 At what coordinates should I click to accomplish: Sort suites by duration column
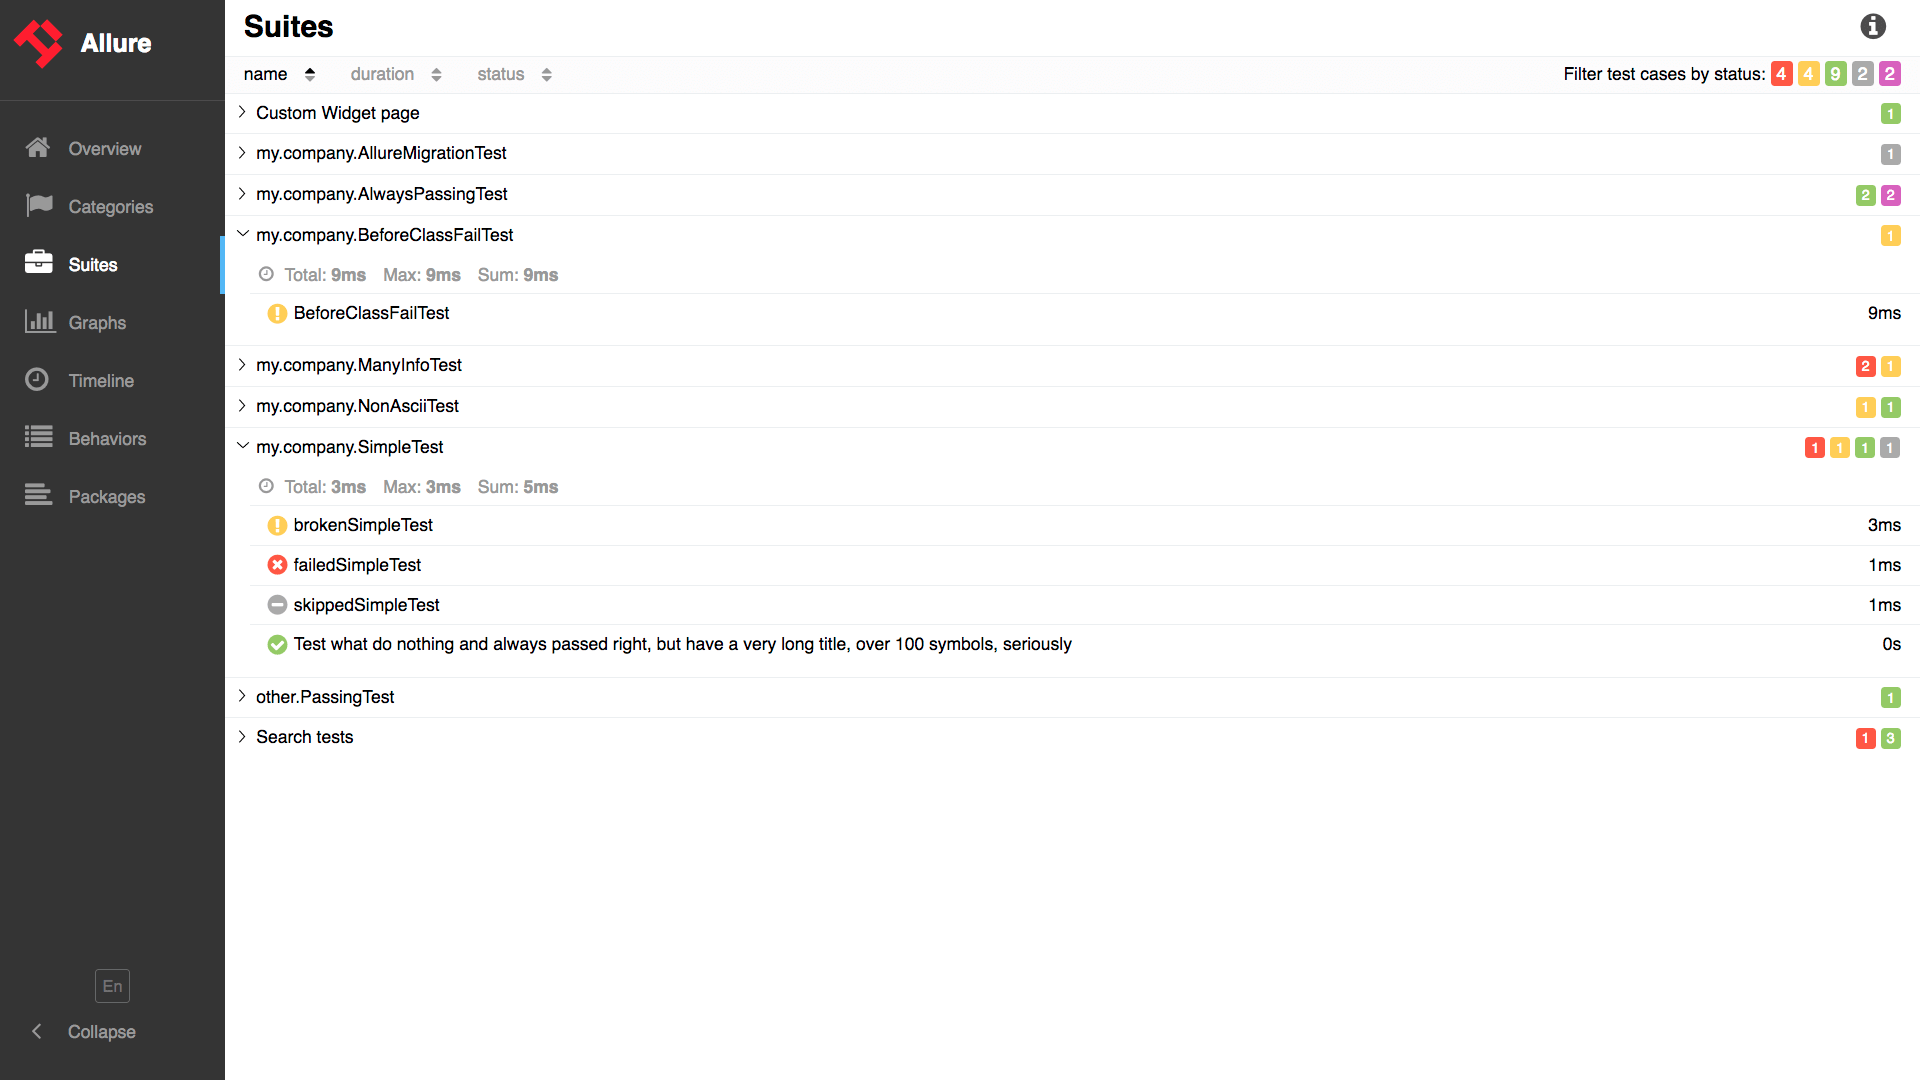click(393, 74)
